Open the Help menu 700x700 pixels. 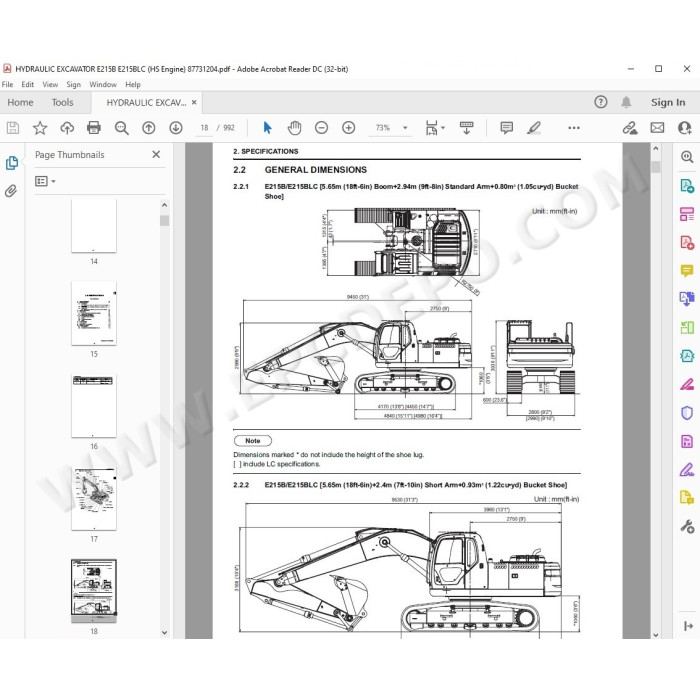(x=133, y=84)
